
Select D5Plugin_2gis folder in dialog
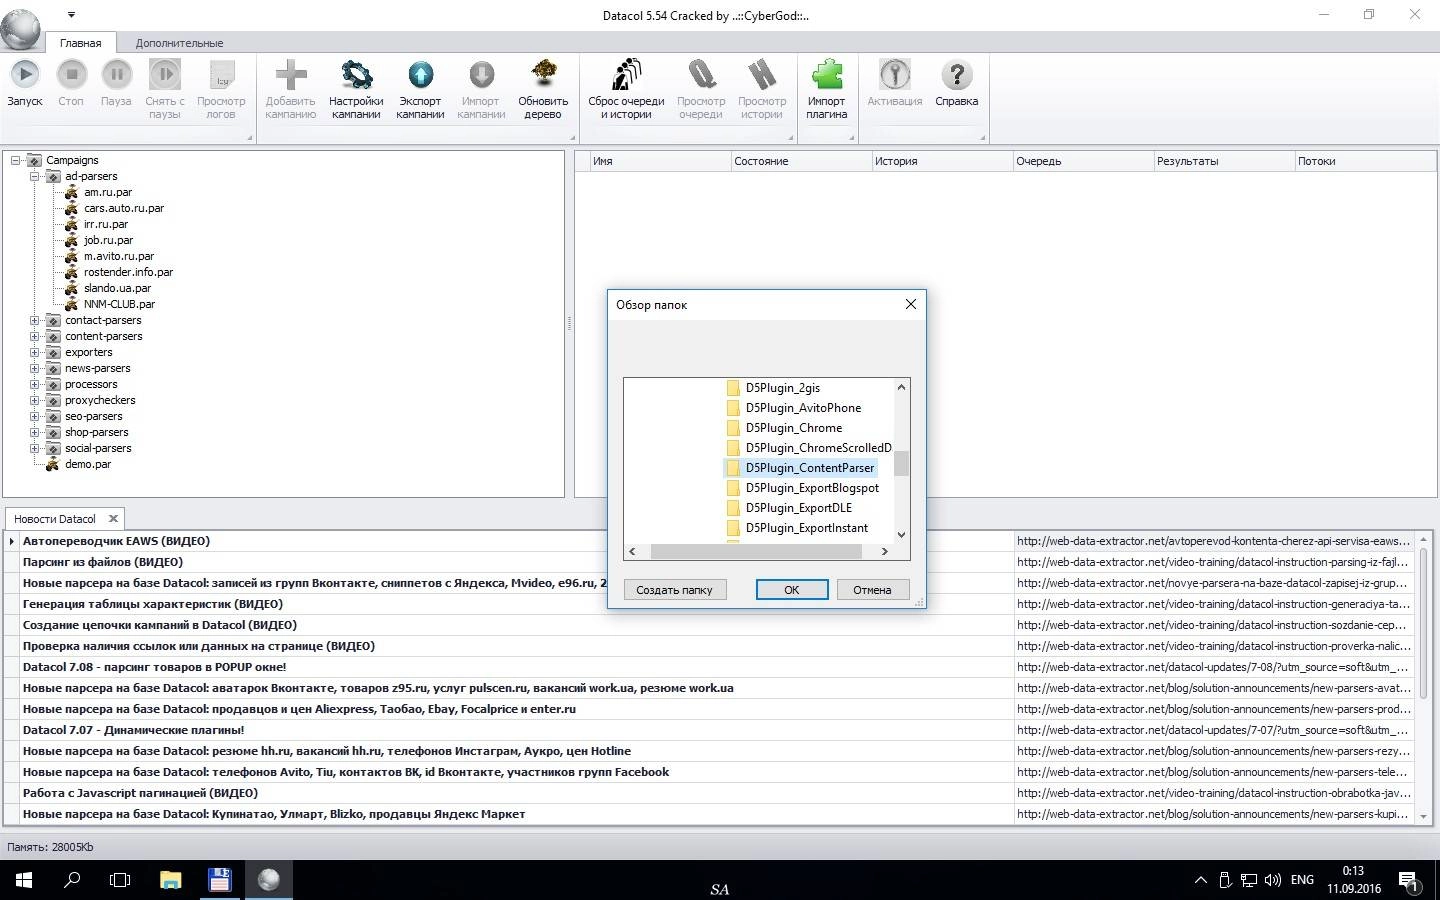click(782, 388)
